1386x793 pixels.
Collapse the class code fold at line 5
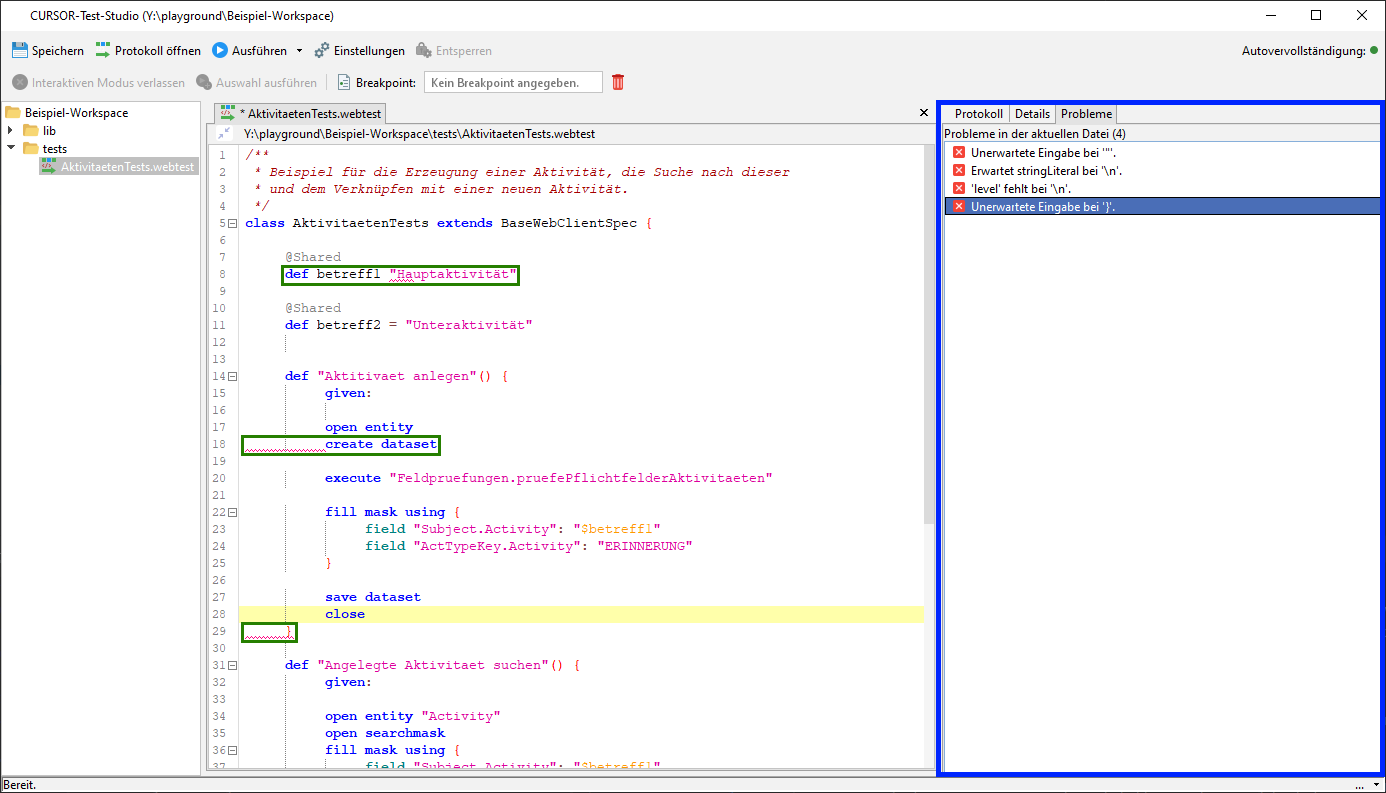pyautogui.click(x=233, y=224)
